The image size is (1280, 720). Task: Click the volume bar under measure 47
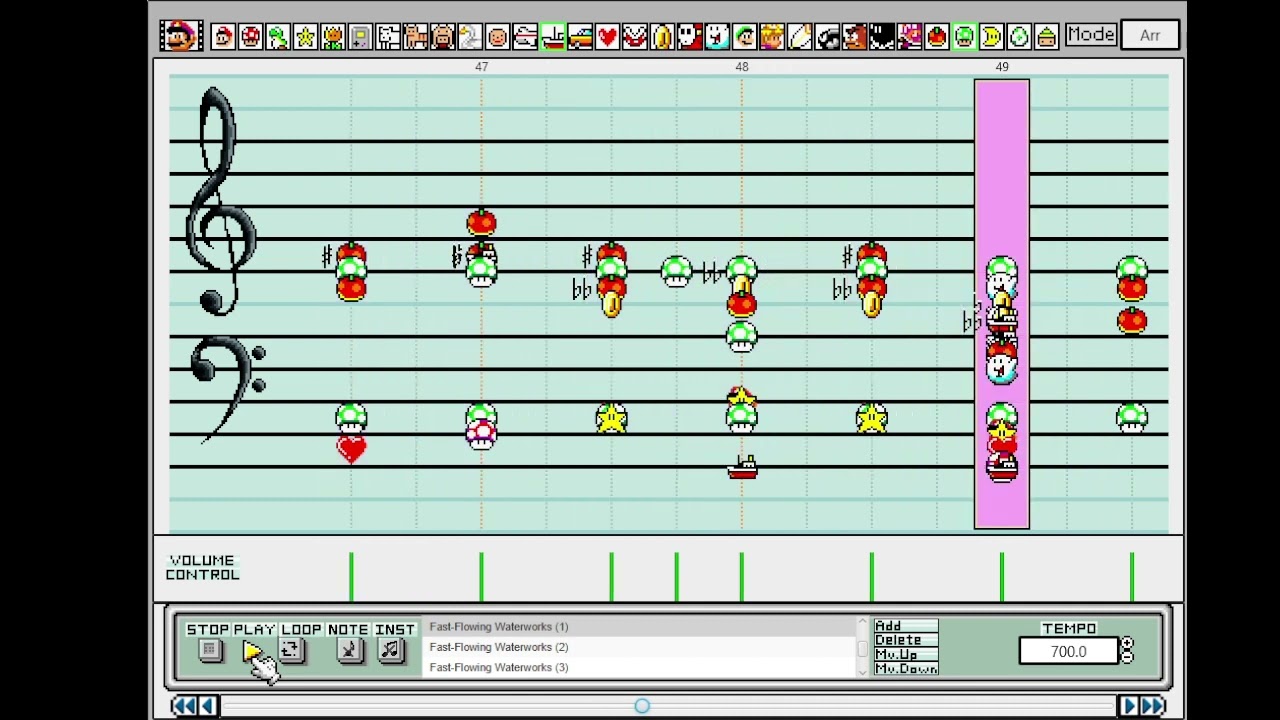click(x=481, y=578)
